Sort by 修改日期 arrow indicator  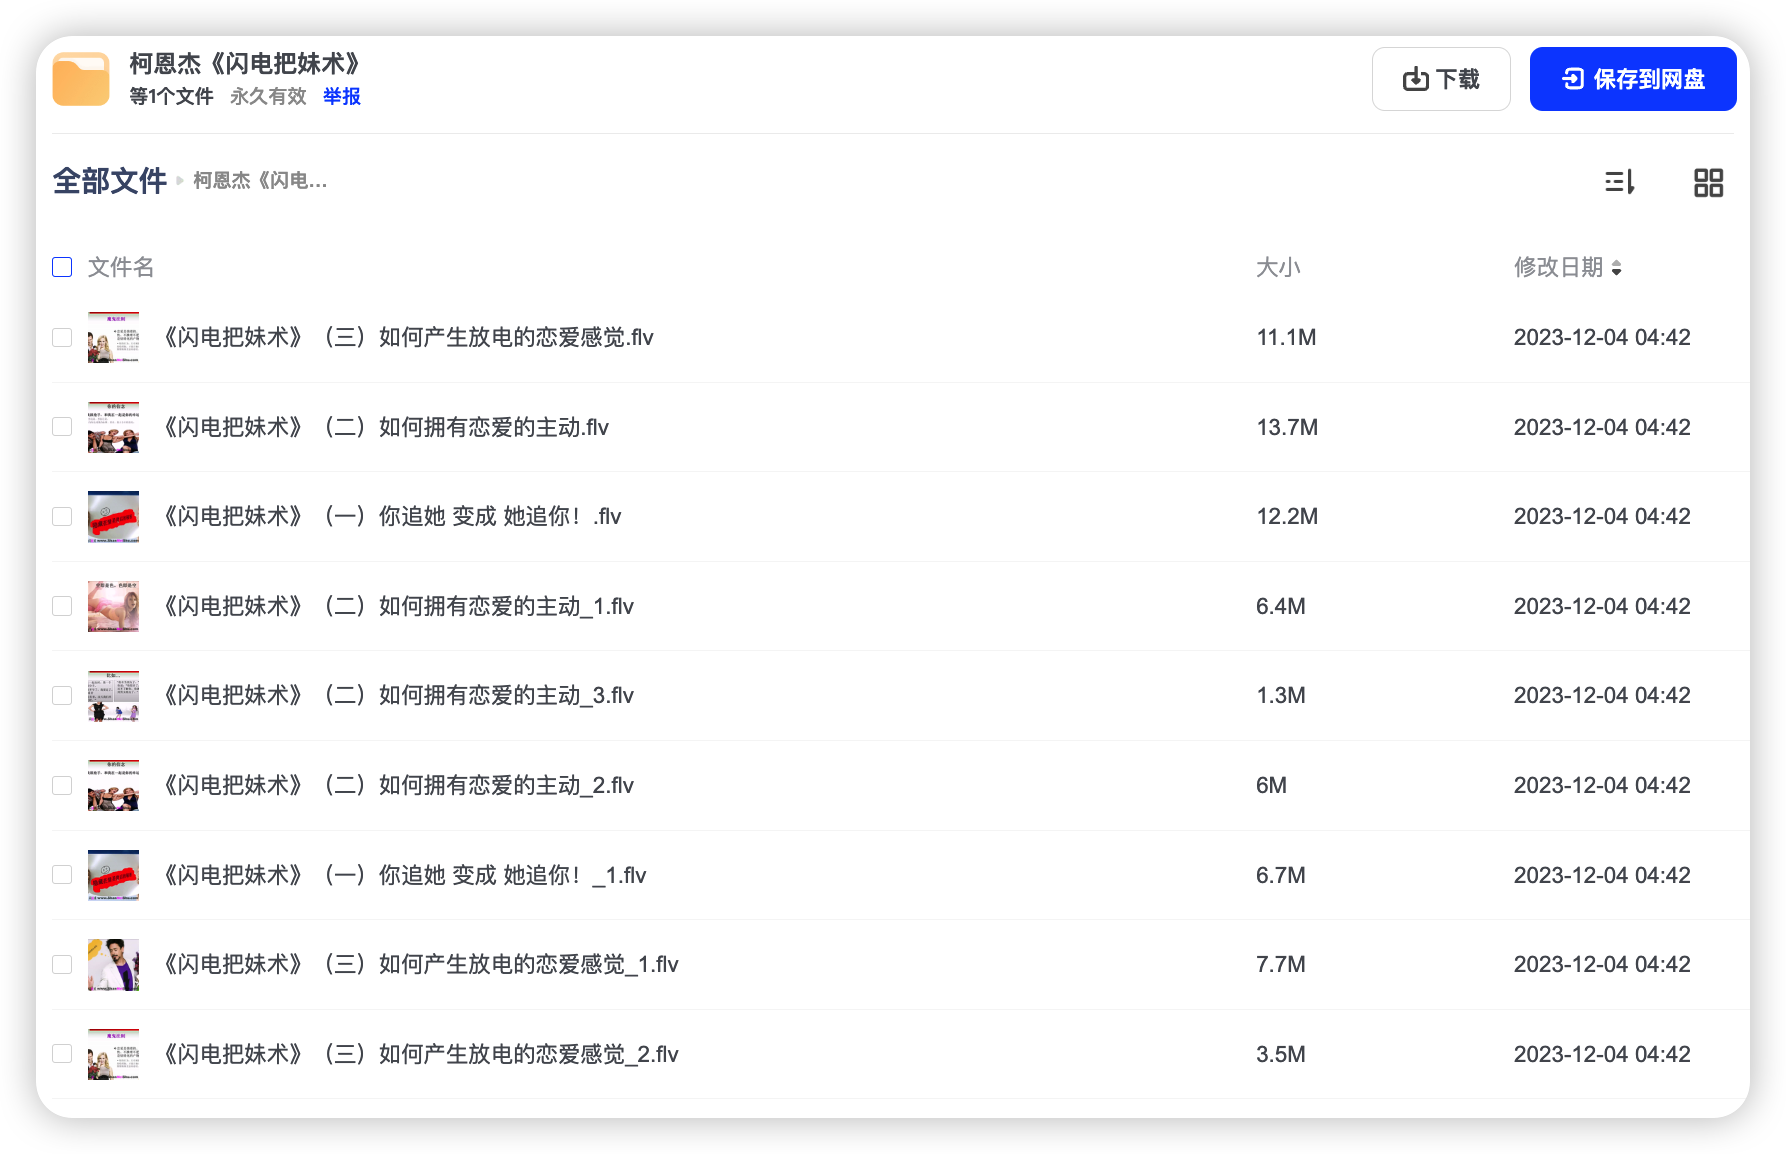(1616, 268)
